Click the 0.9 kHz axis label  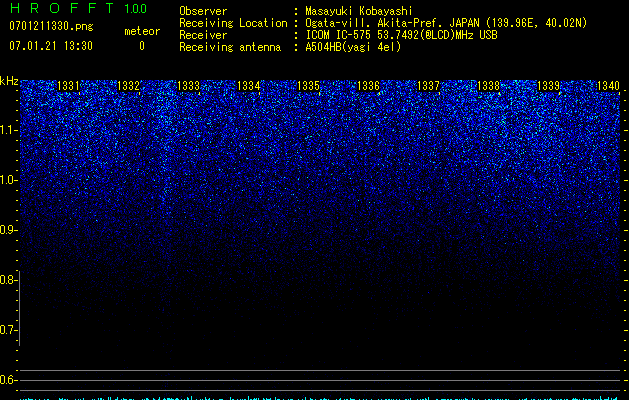coord(7,230)
